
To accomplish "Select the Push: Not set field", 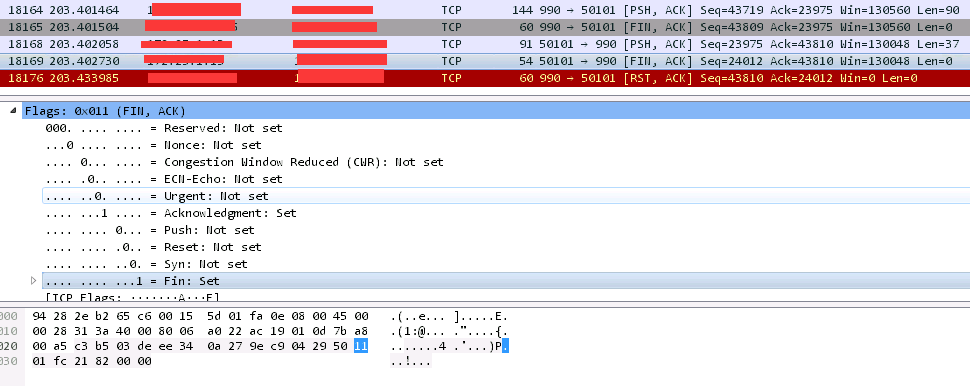I will pos(150,229).
